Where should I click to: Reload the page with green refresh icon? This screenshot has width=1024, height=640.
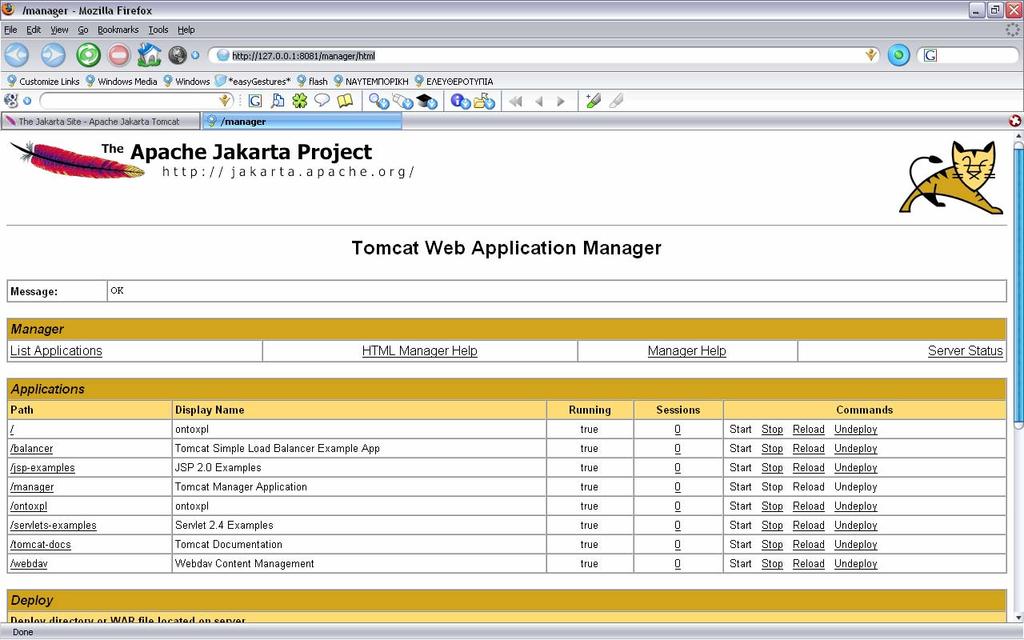[88, 56]
